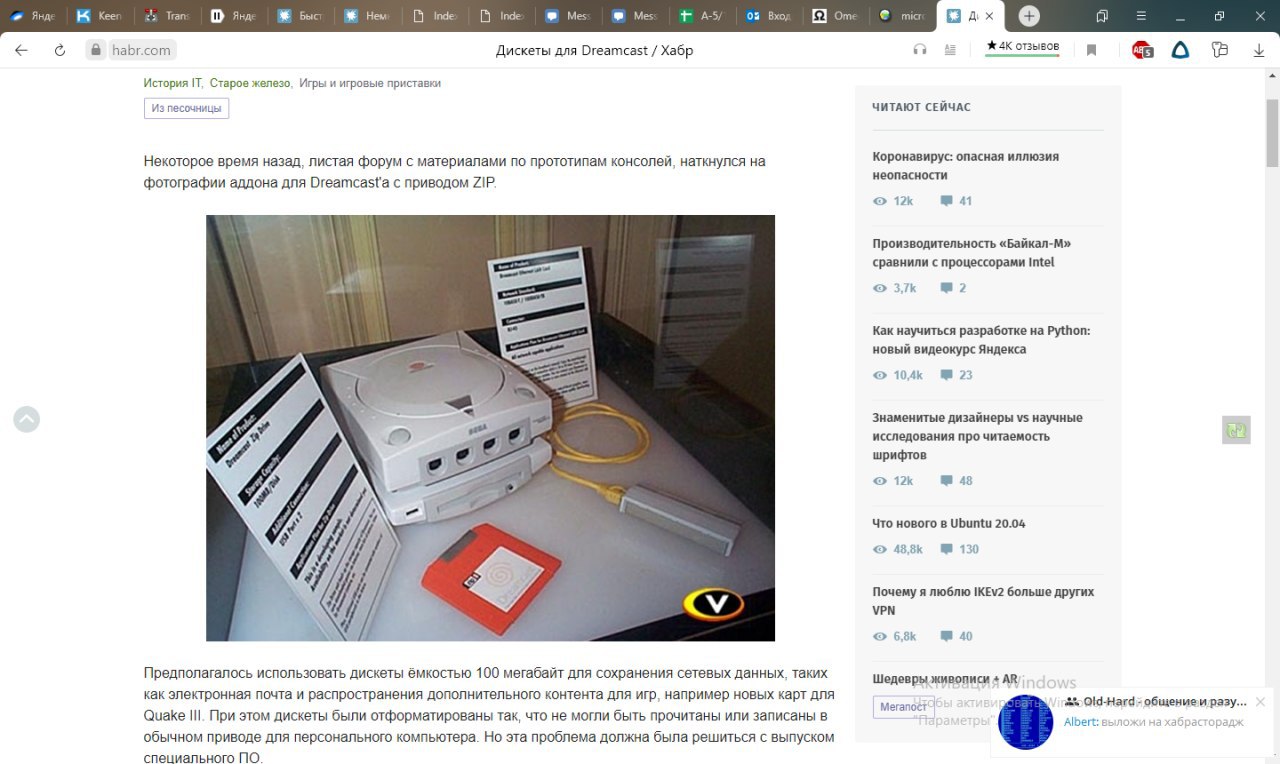The width and height of the screenshot is (1280, 764).
Task: Click views eye icon showing 48,8k
Action: [x=880, y=549]
